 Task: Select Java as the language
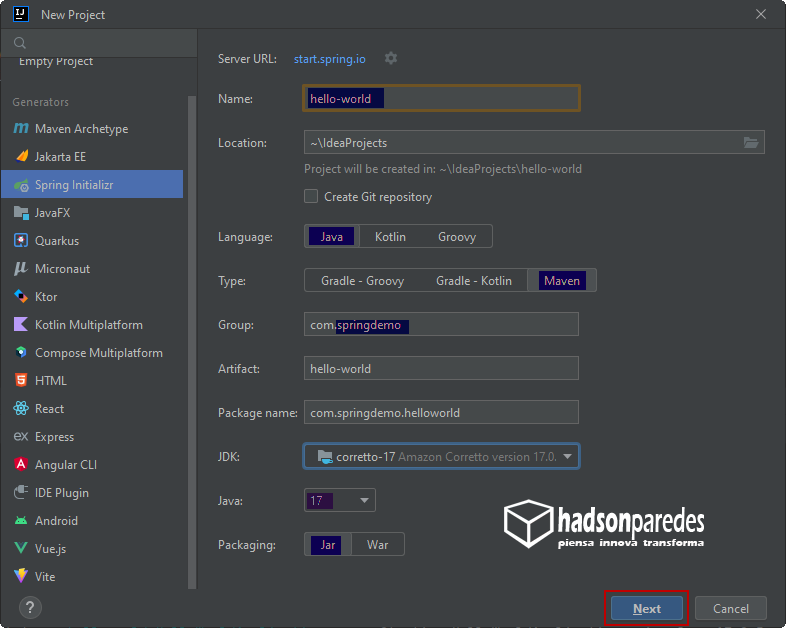point(332,237)
